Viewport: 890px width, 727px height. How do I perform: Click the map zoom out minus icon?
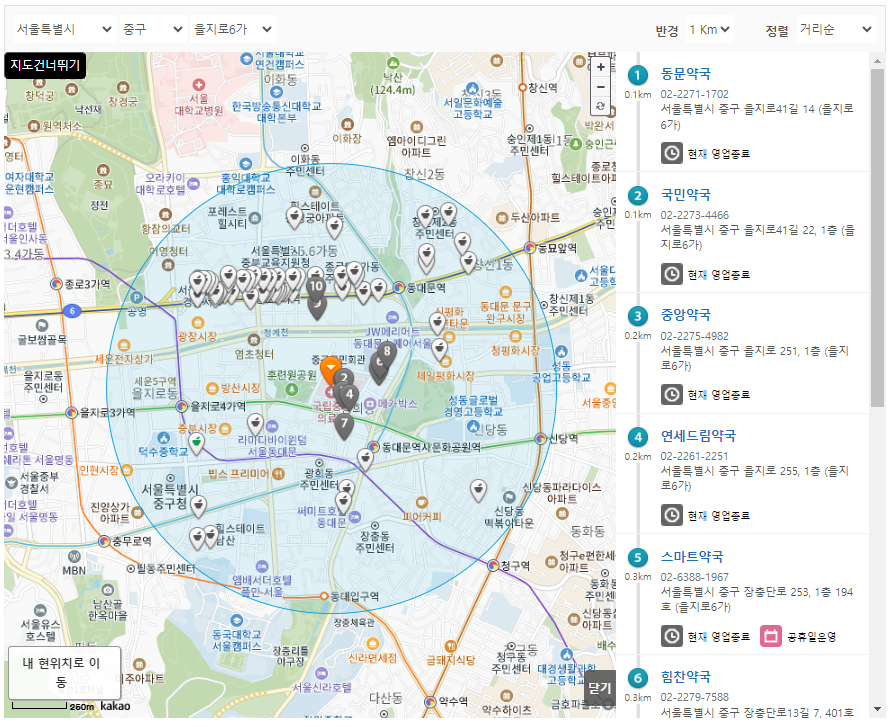[602, 87]
